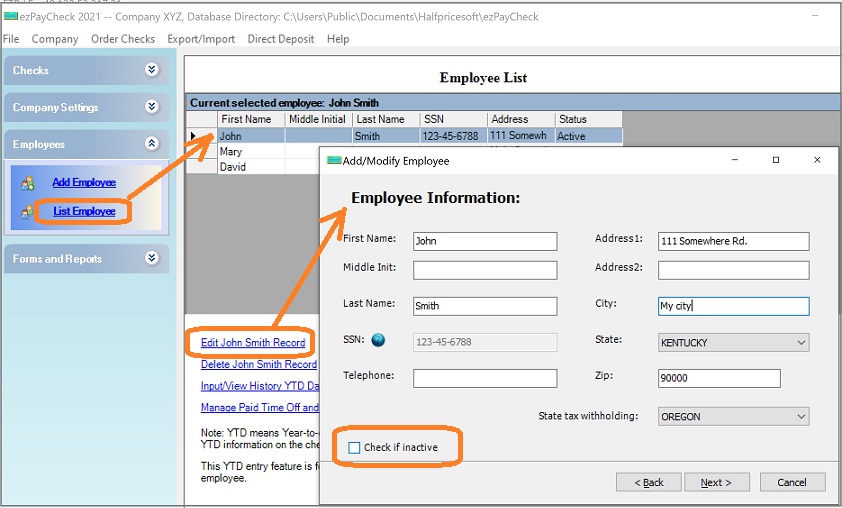The height and width of the screenshot is (508, 842).
Task: Click the Add/Modify Employee dialog icon
Action: tap(334, 160)
